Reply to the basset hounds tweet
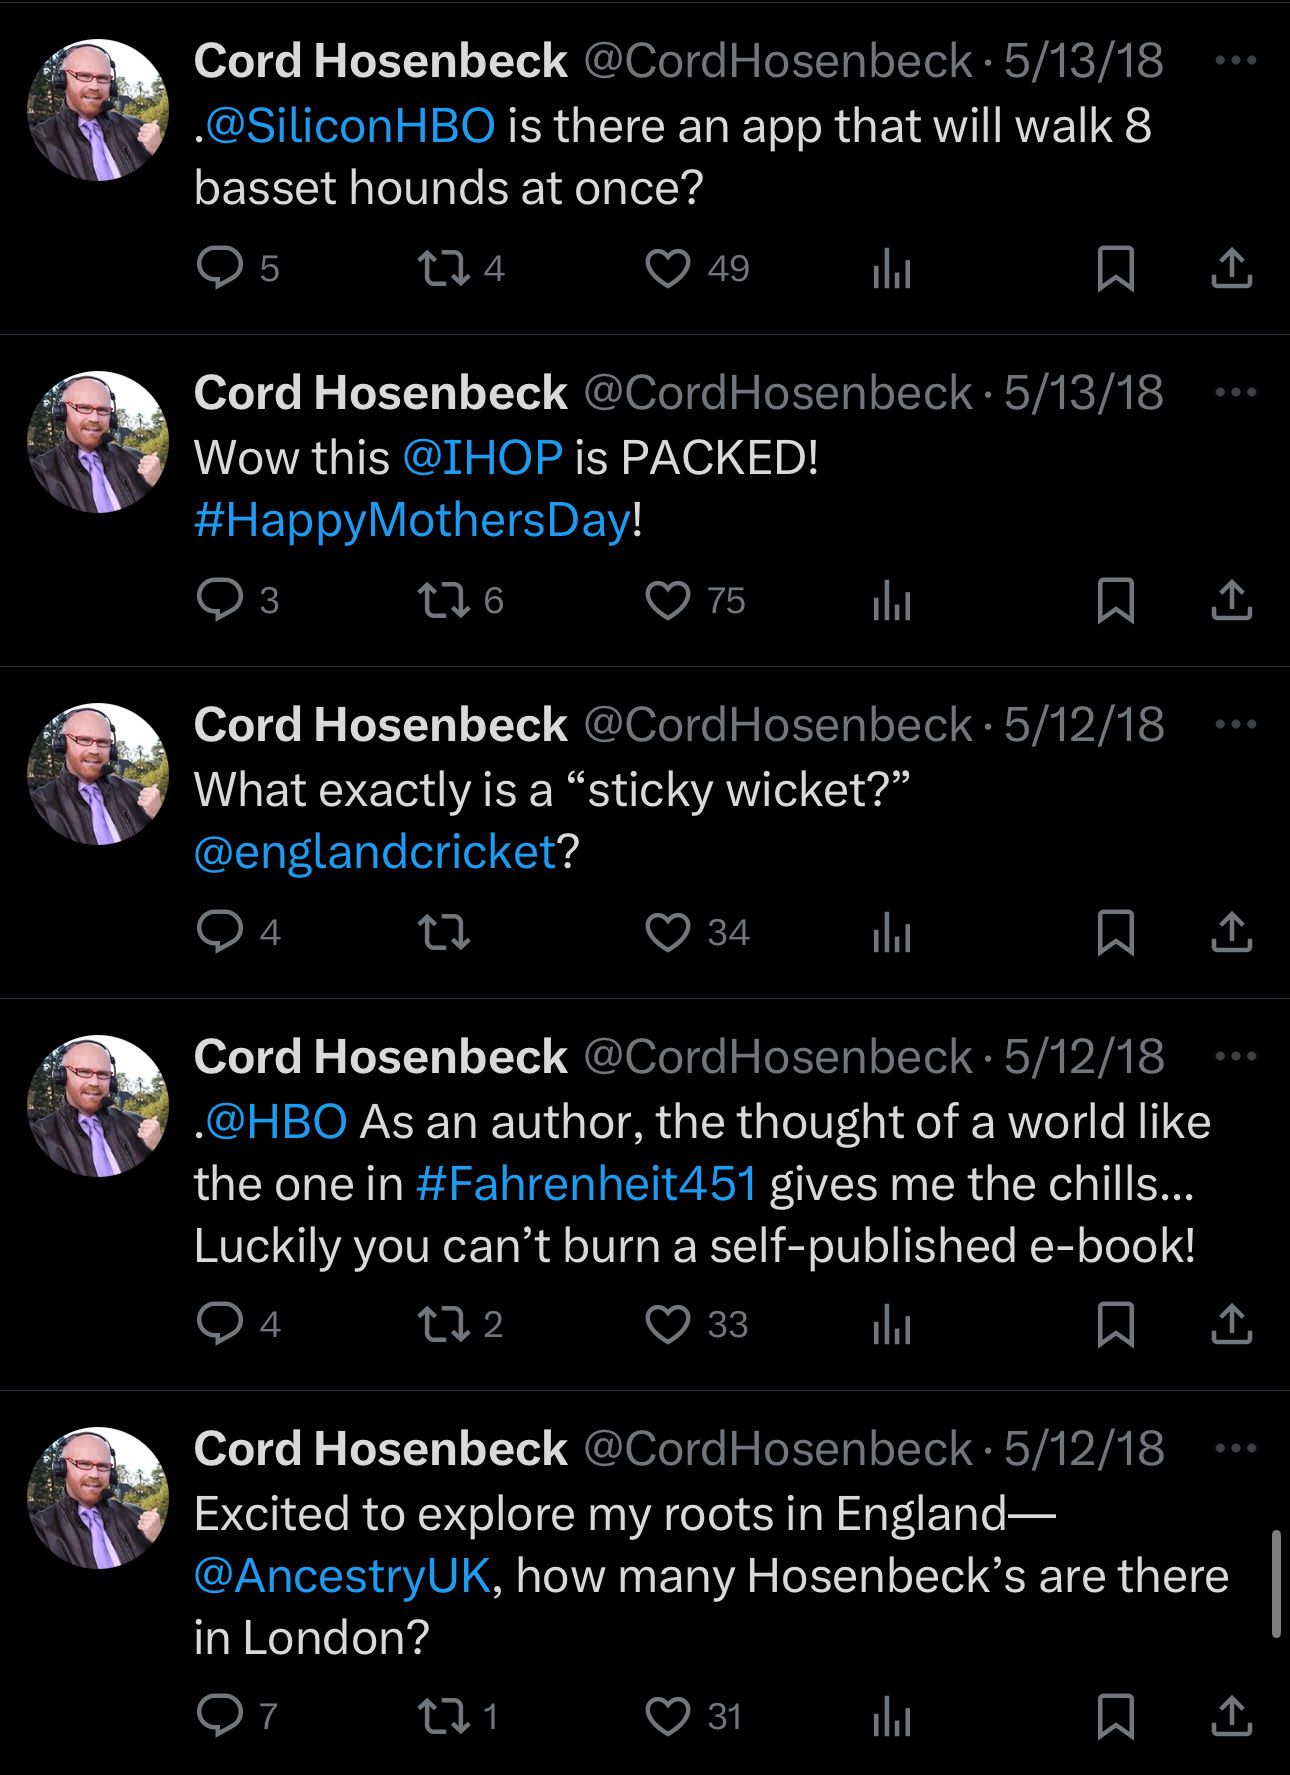The width and height of the screenshot is (1290, 1775). tap(220, 268)
